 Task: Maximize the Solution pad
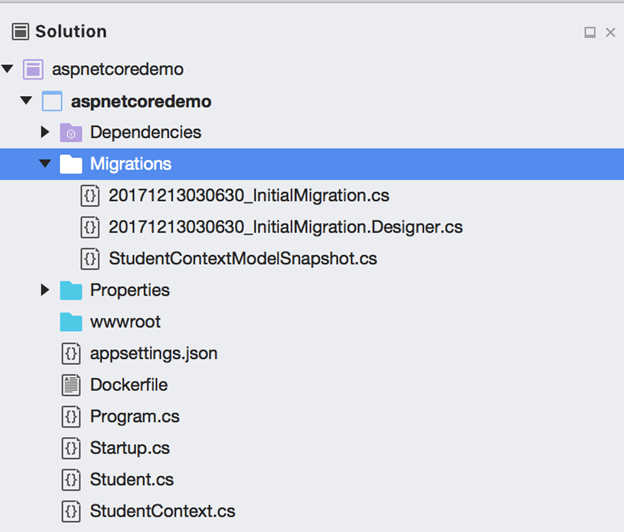point(590,33)
